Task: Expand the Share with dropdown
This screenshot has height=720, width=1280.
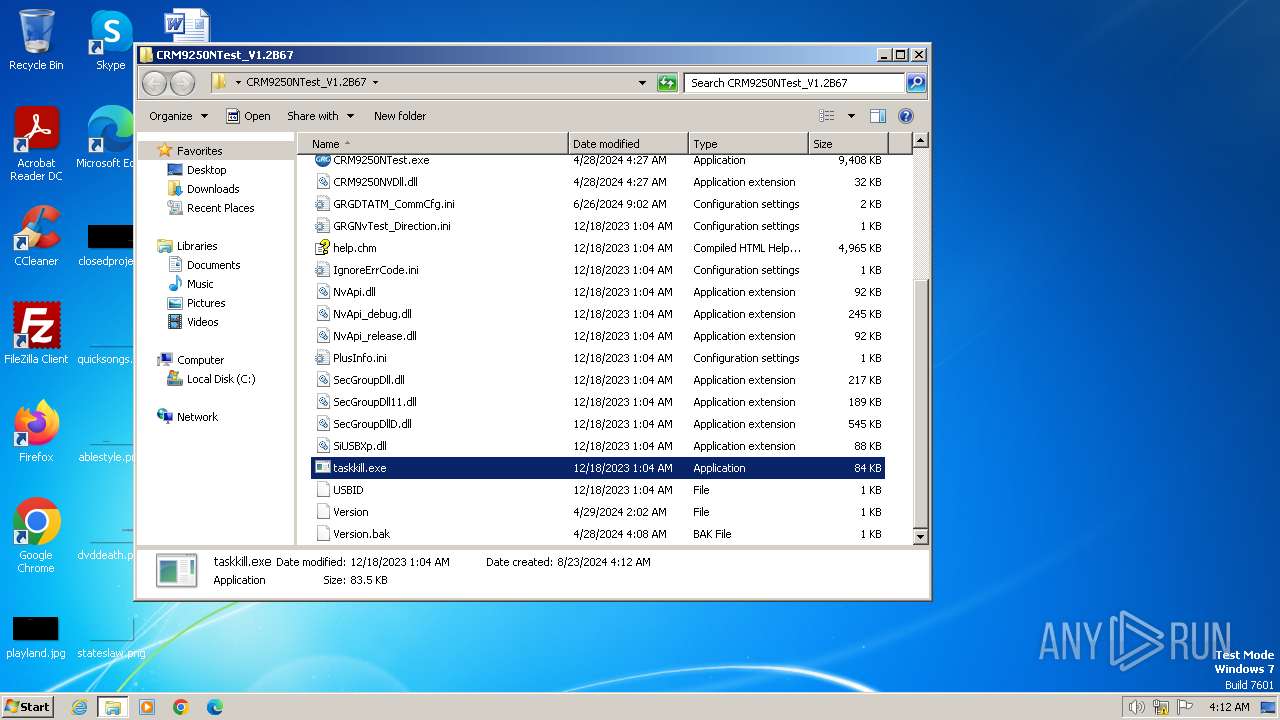Action: 320,116
